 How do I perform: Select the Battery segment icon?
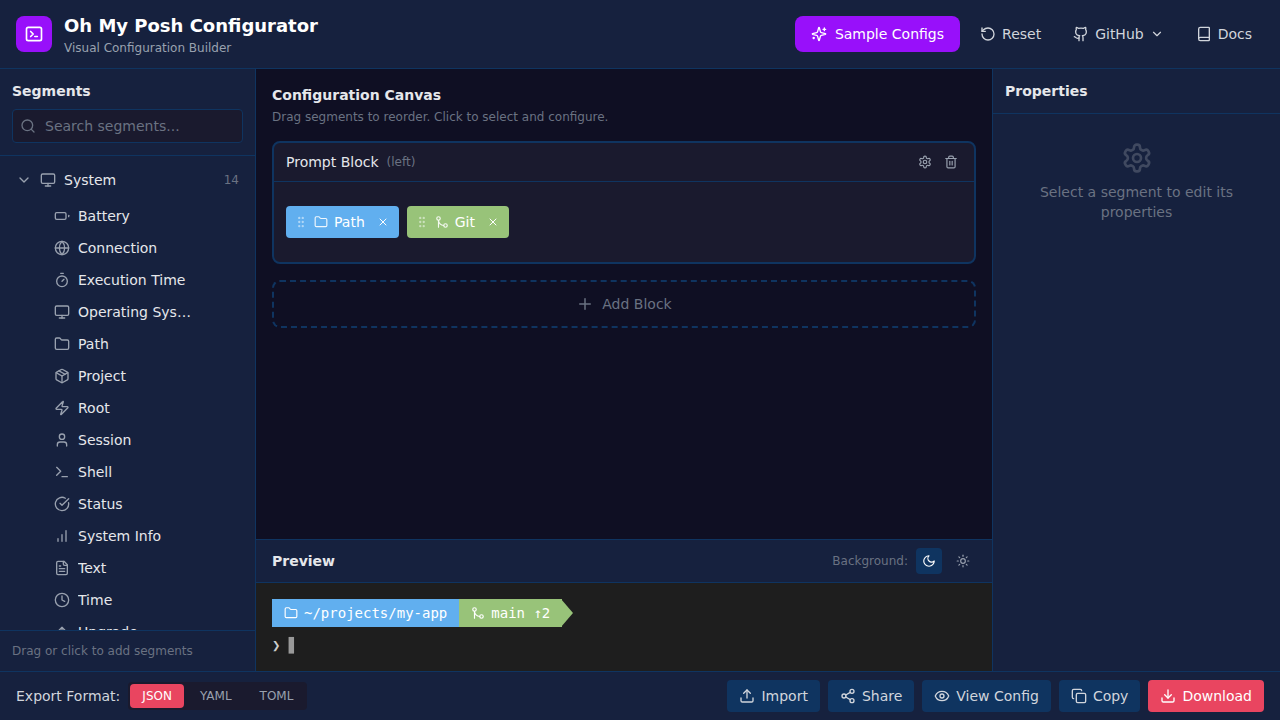point(62,215)
